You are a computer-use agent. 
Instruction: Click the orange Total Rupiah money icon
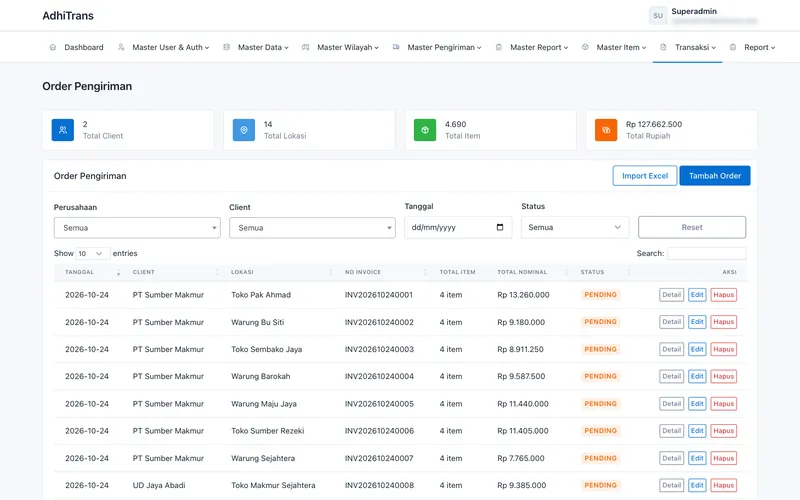[606, 130]
